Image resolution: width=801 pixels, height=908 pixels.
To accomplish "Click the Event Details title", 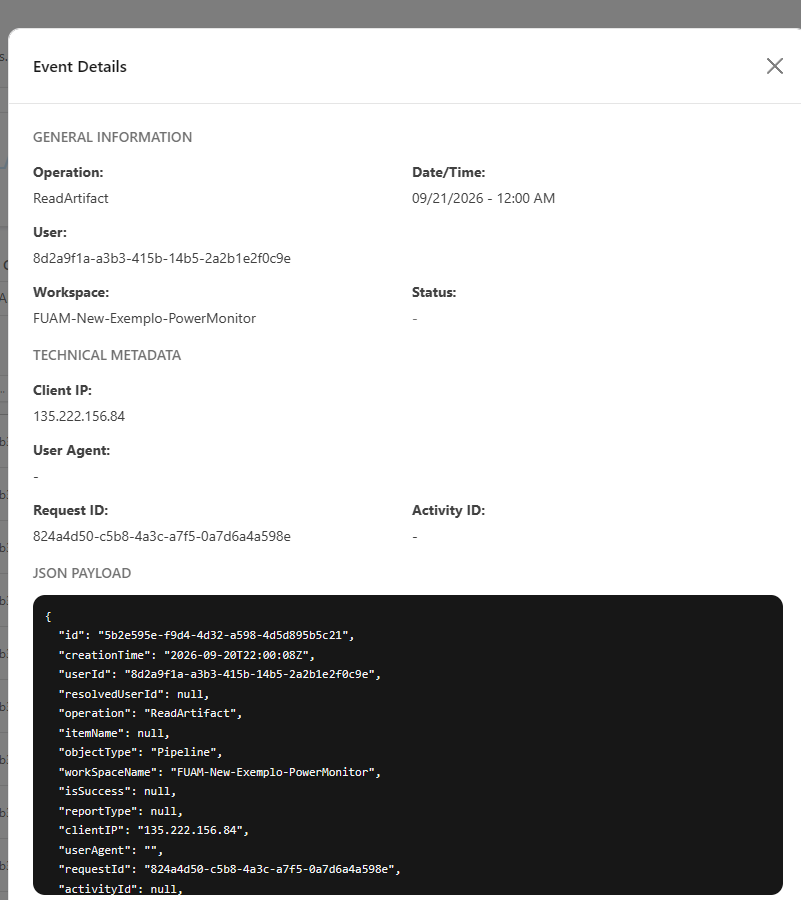I will [x=79, y=67].
